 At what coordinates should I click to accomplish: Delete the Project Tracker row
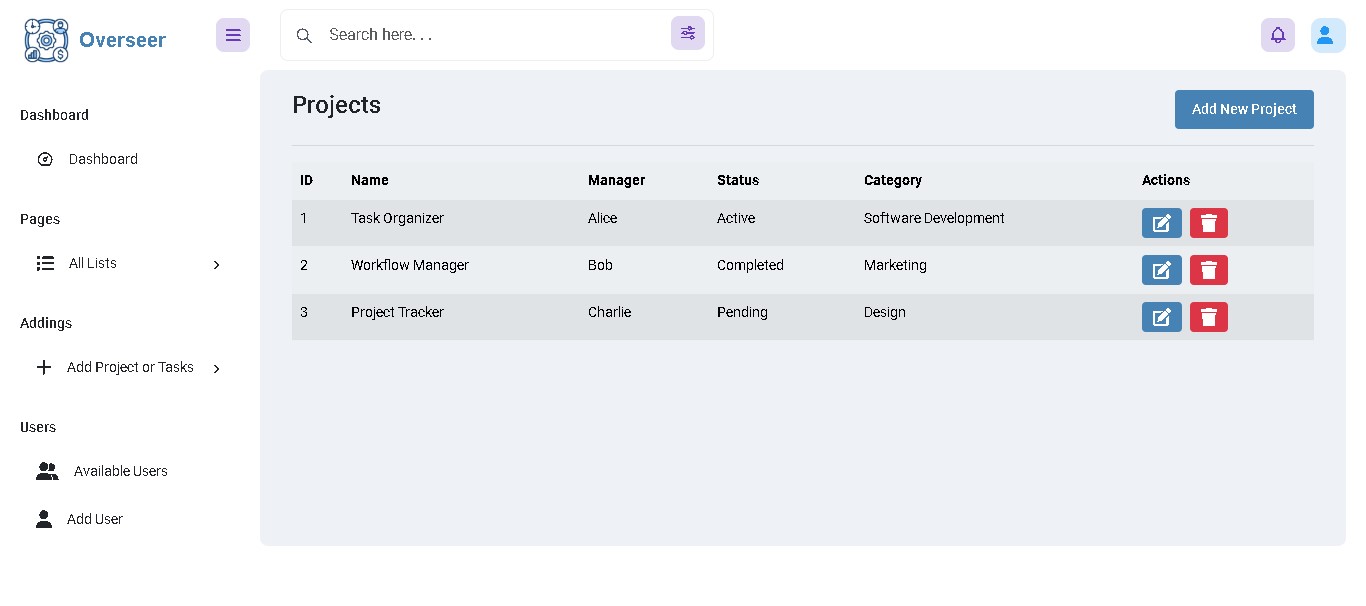[x=1208, y=317]
